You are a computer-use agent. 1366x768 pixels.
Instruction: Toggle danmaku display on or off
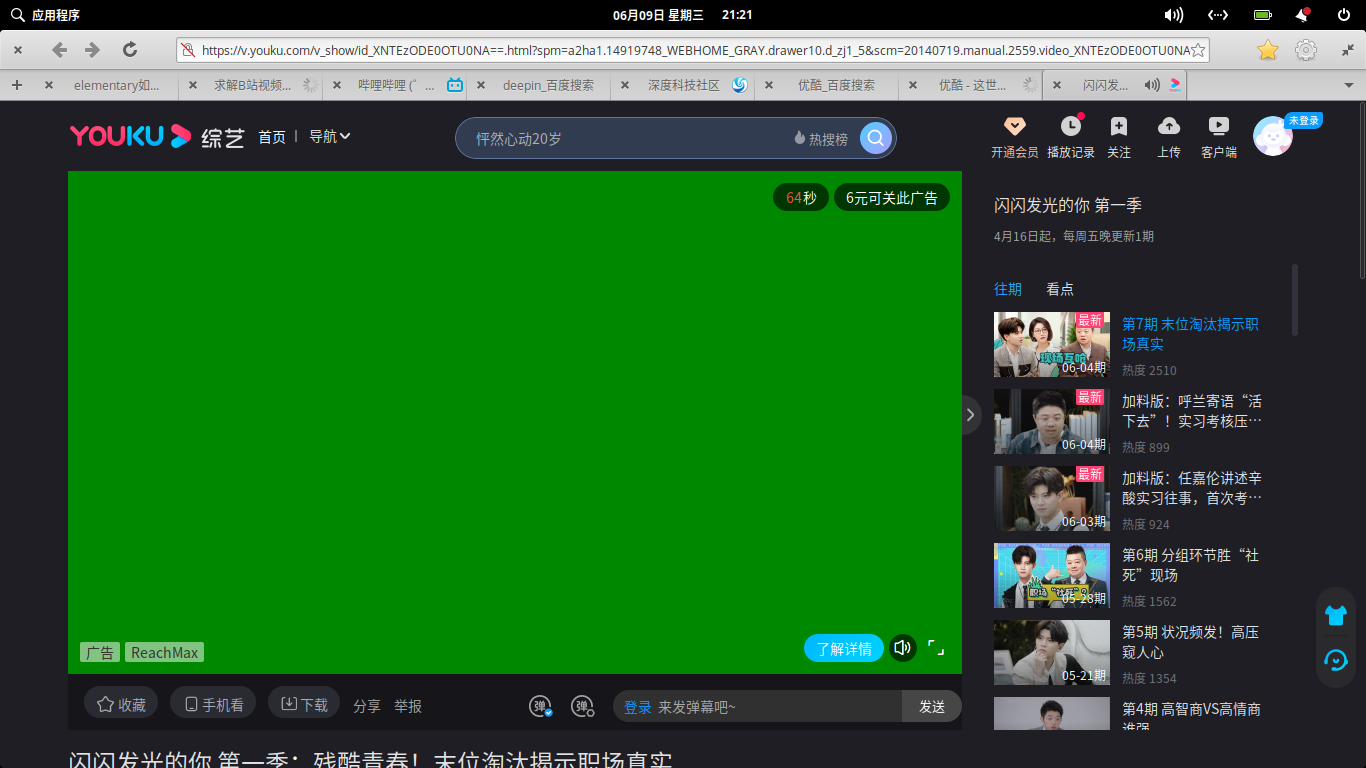click(541, 706)
